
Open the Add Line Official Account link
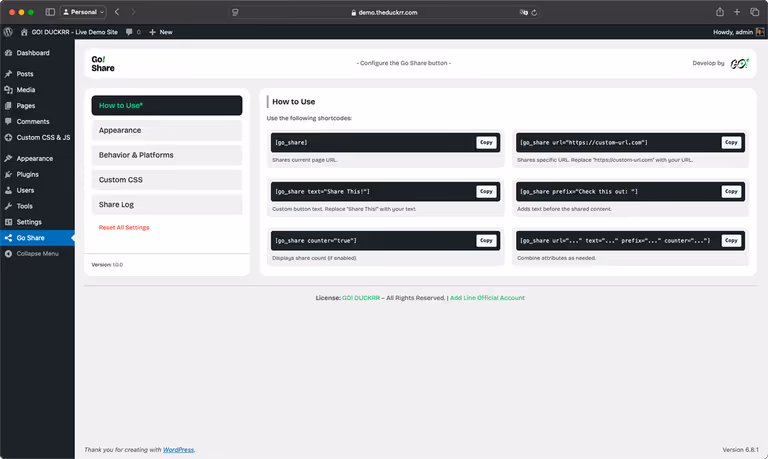(487, 298)
